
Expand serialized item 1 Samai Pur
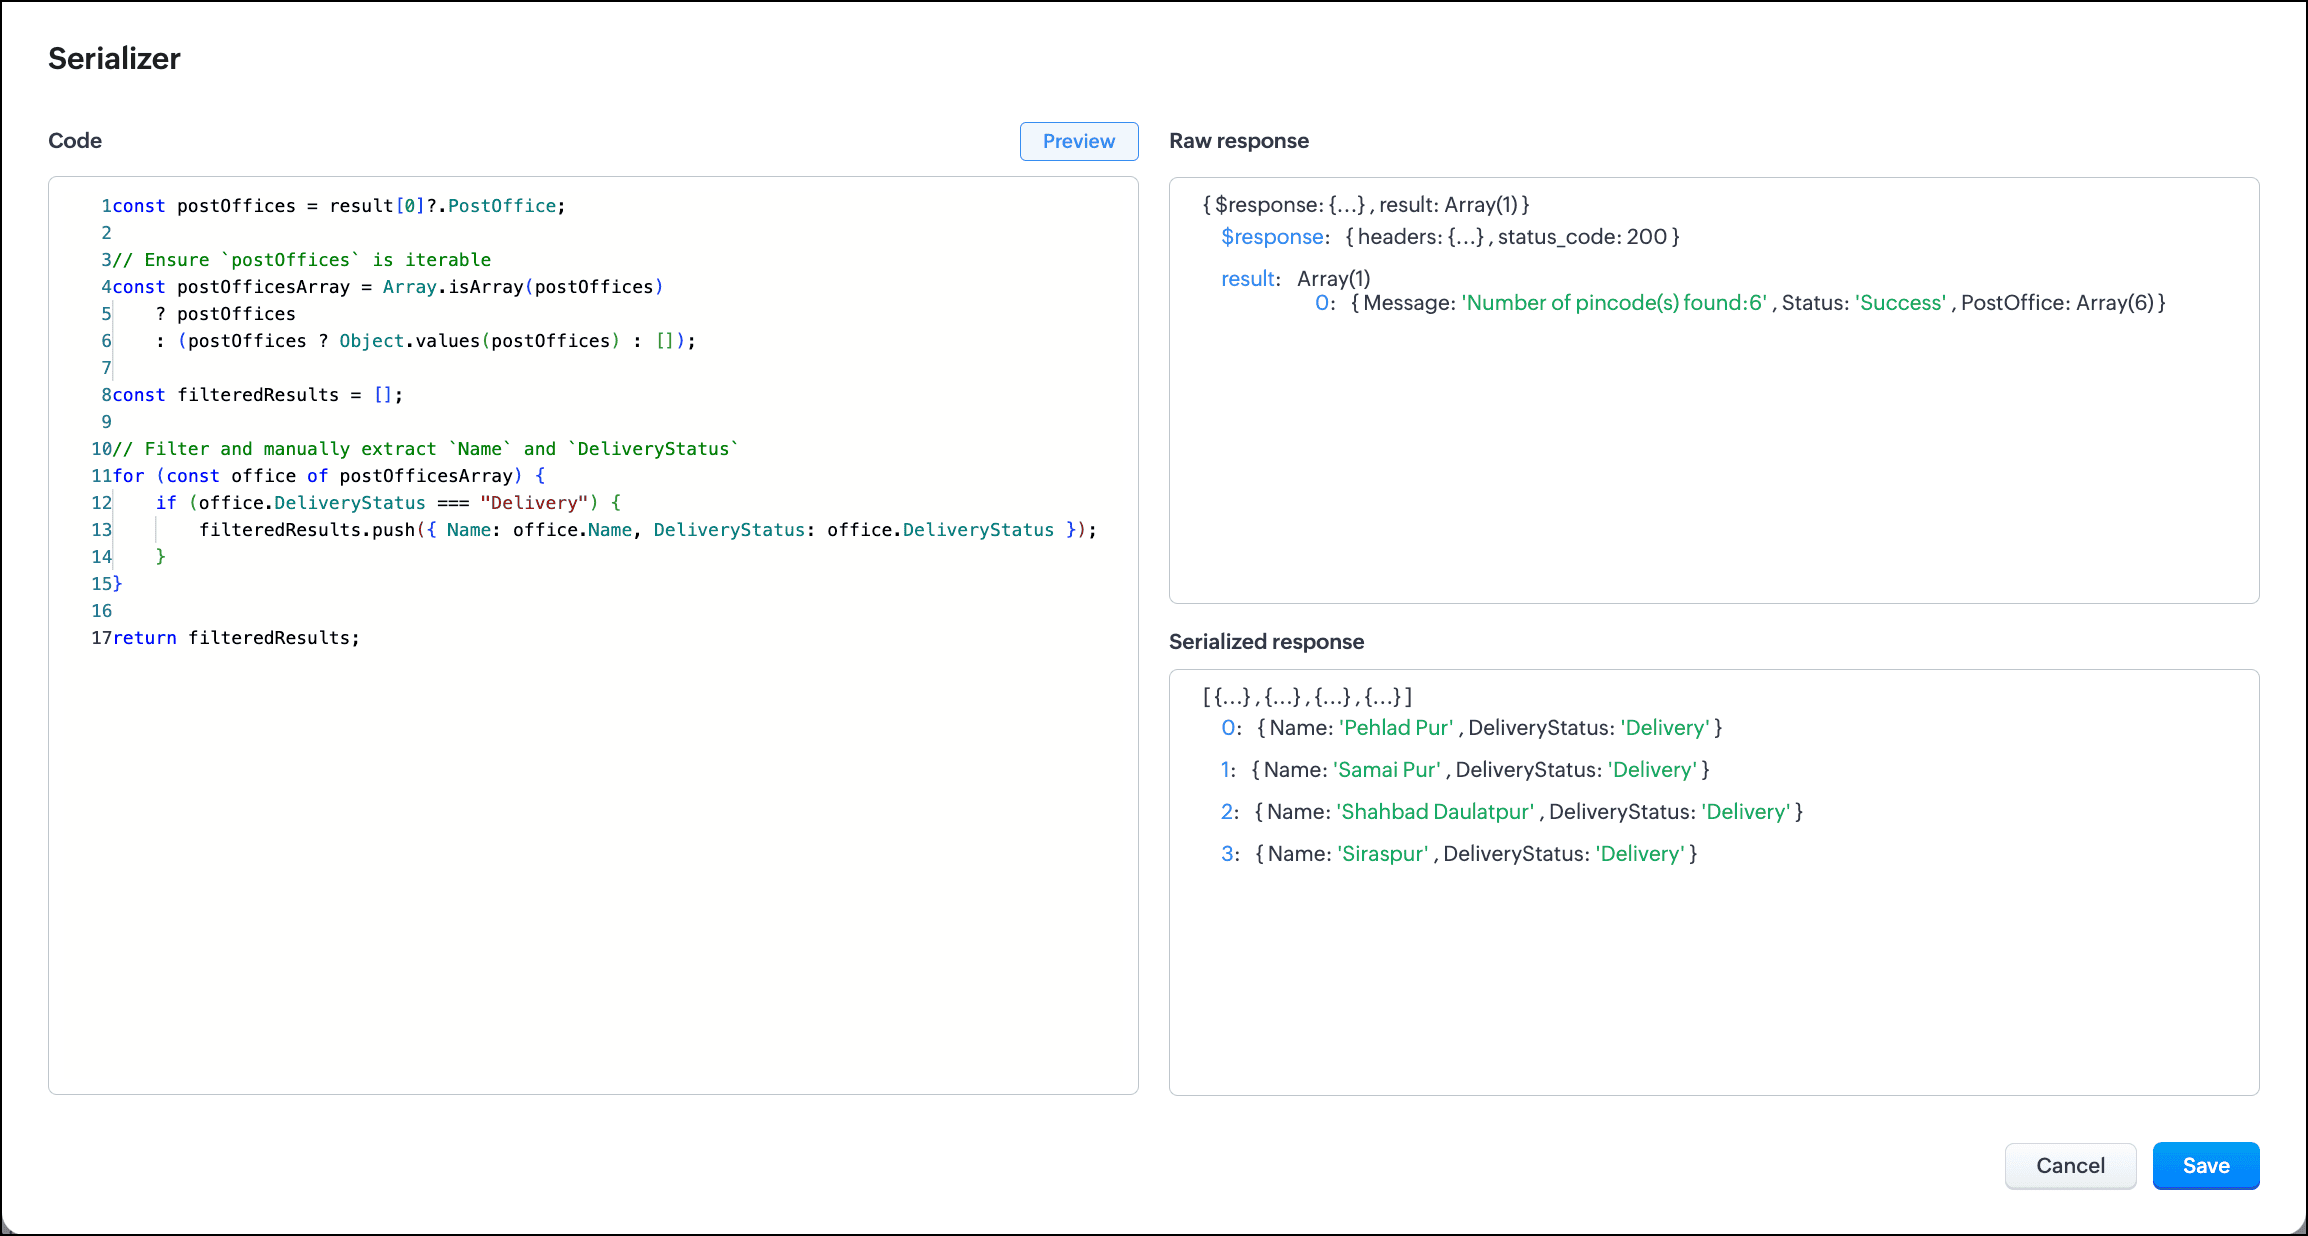tap(1228, 770)
